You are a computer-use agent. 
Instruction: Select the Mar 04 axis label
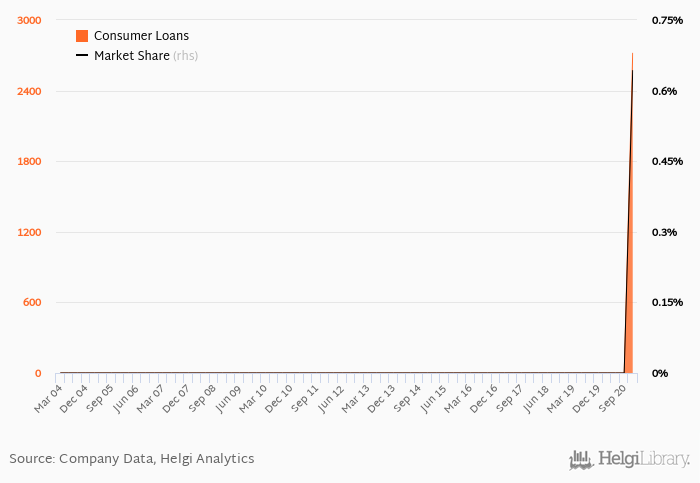coord(48,399)
